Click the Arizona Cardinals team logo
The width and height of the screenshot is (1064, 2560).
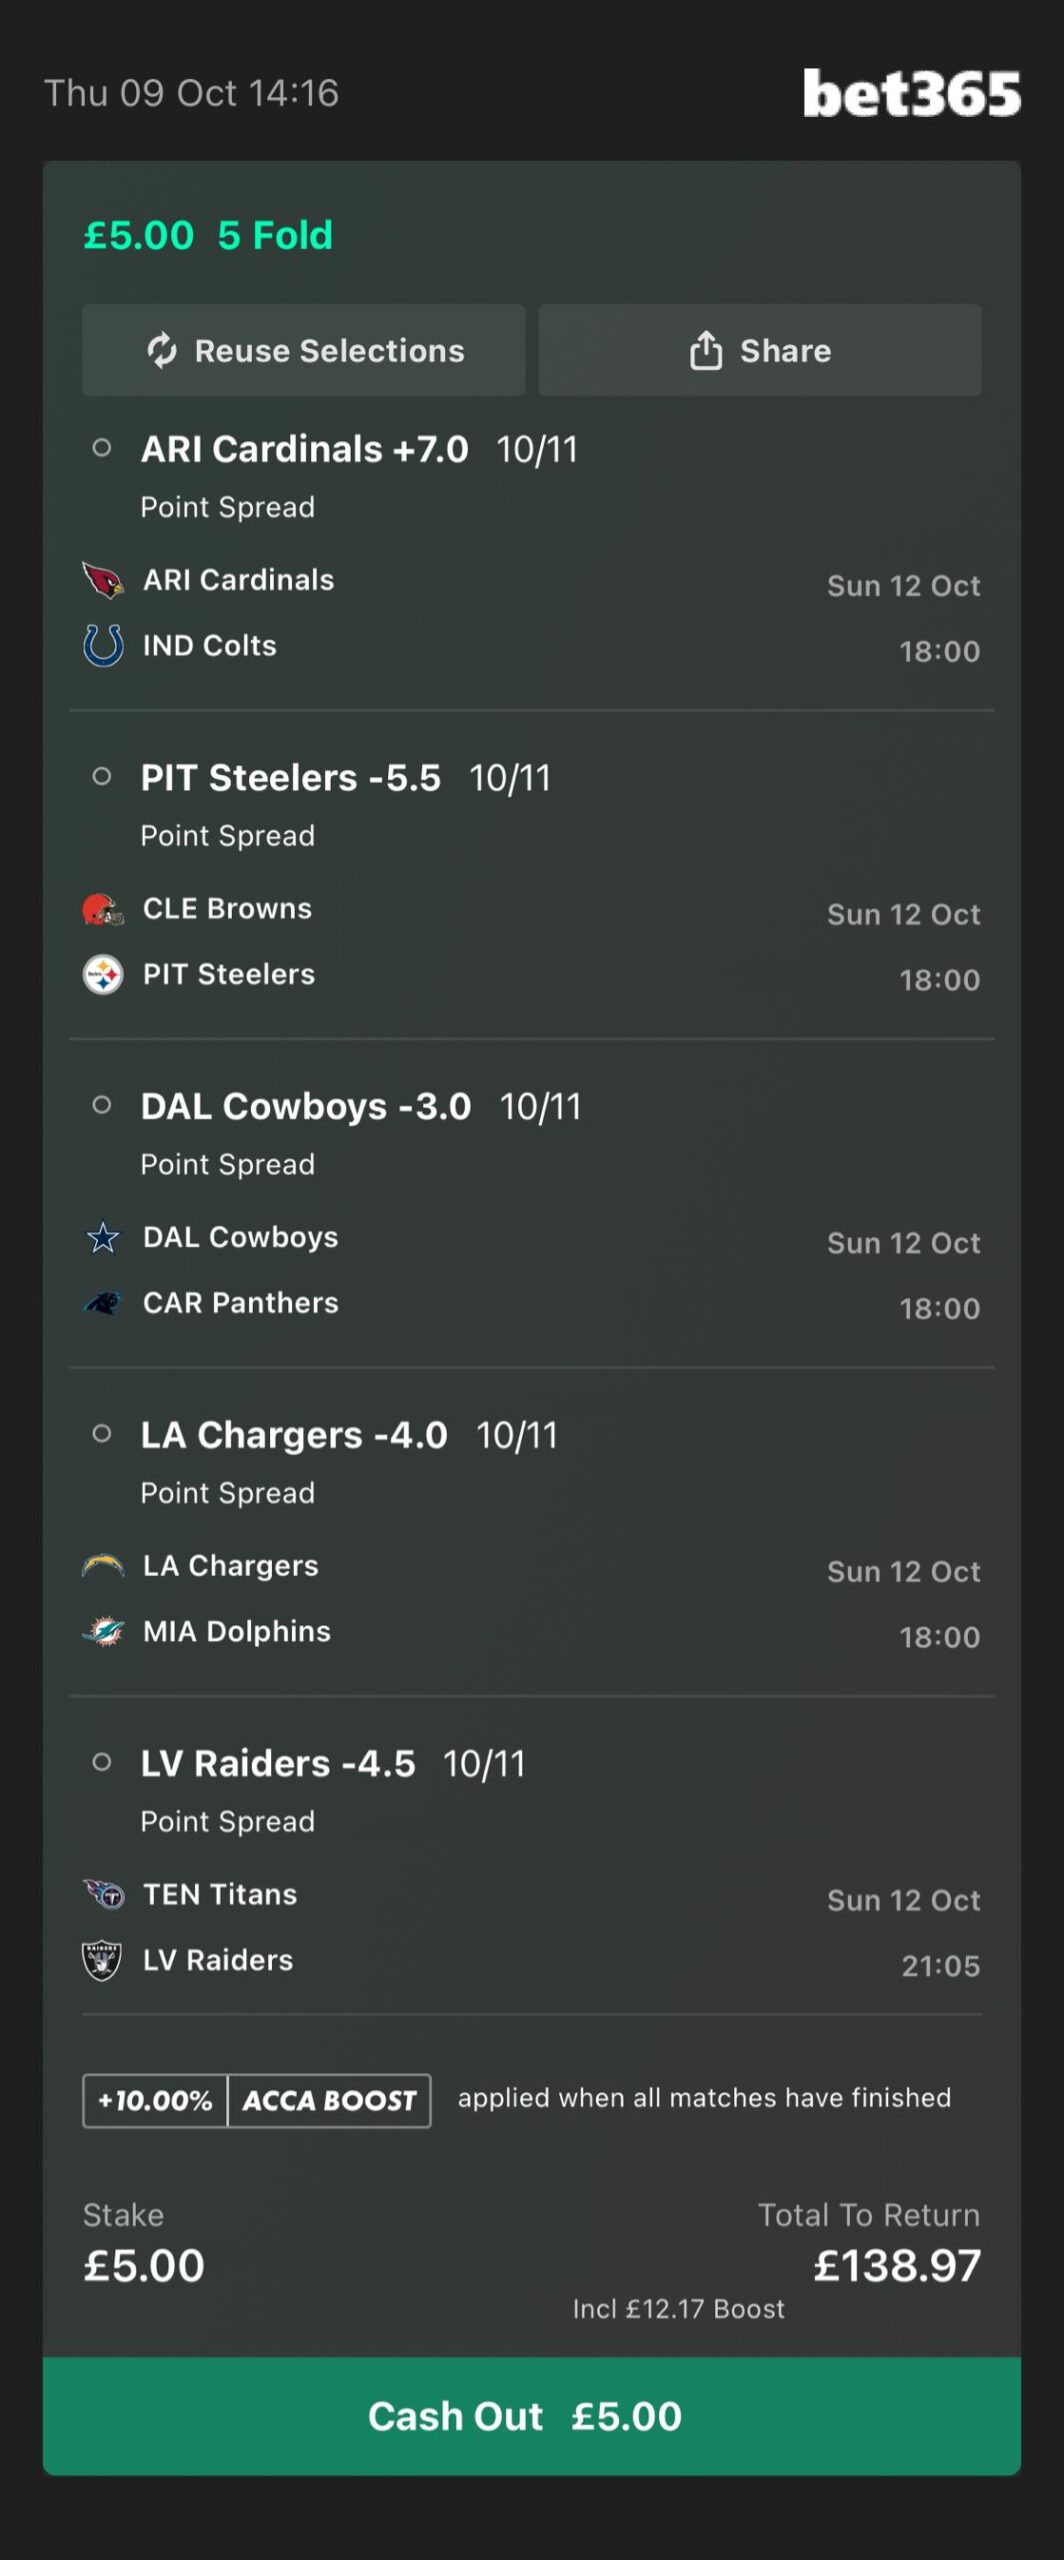103,580
